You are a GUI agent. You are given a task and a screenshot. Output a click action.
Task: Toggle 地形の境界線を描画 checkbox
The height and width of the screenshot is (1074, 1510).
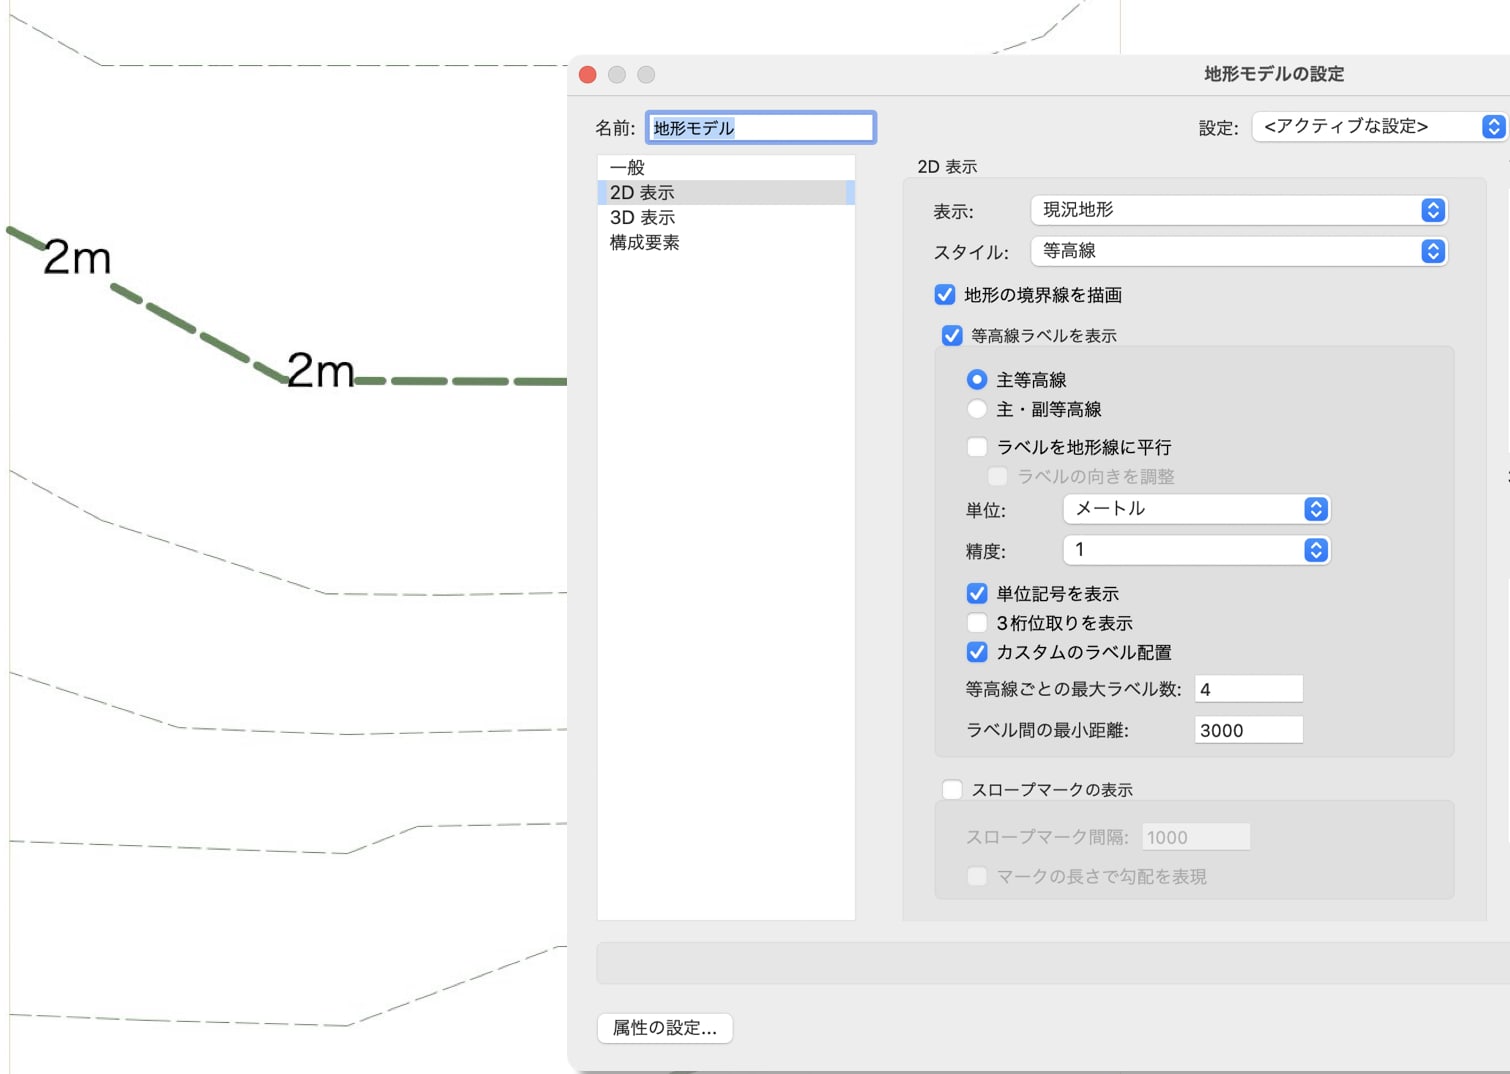pos(945,294)
